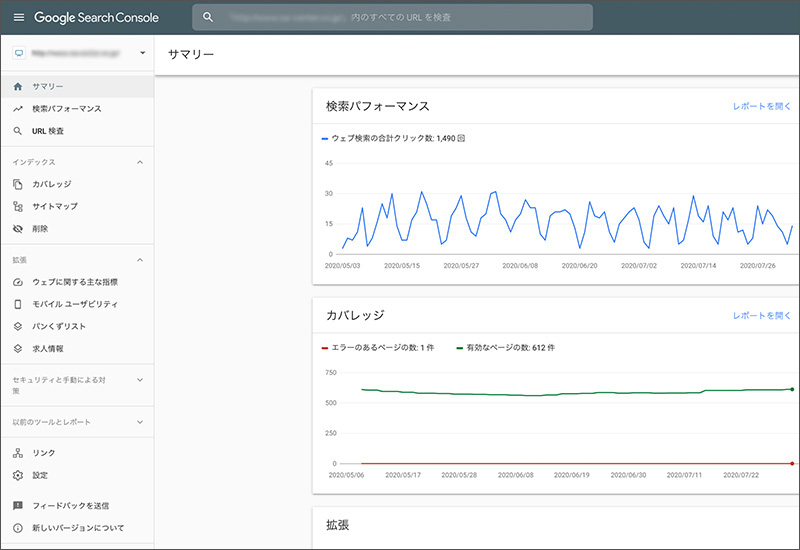Click フィードバックを送信
The image size is (800, 550).
tap(70, 506)
